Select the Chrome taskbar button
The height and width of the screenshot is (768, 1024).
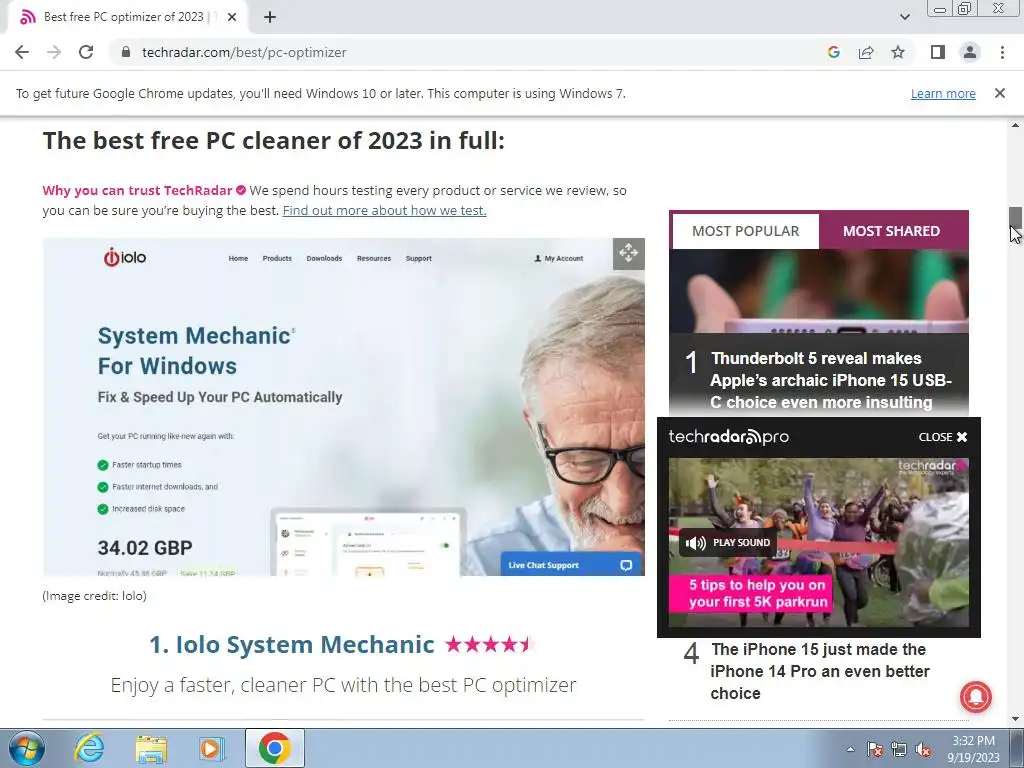click(x=275, y=748)
